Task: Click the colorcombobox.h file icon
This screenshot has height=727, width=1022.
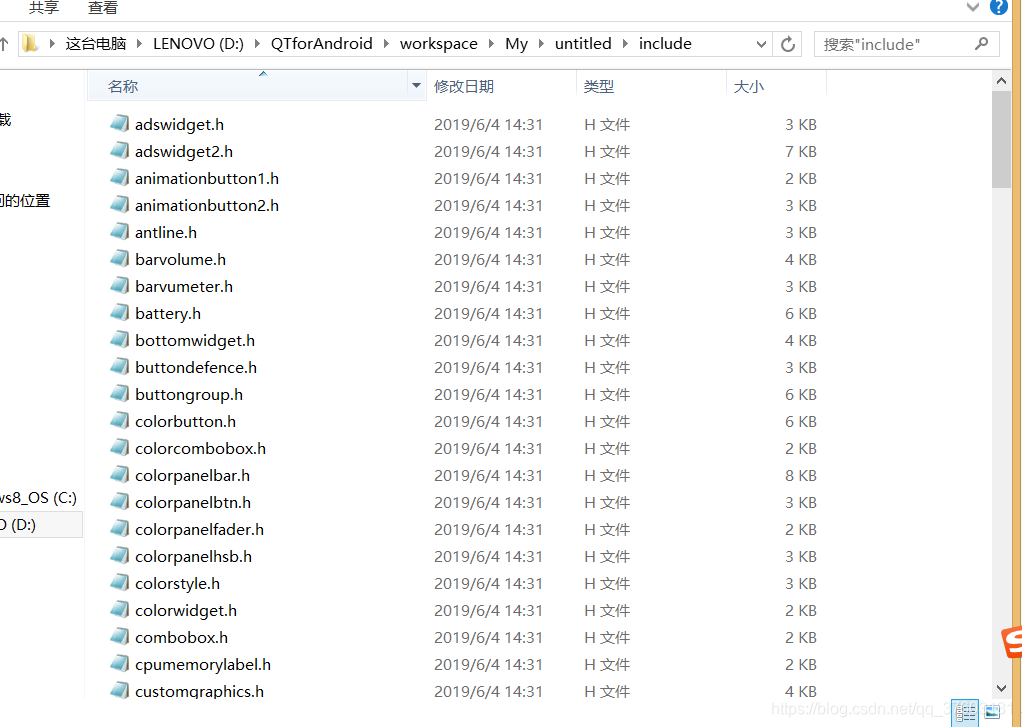Action: [119, 448]
